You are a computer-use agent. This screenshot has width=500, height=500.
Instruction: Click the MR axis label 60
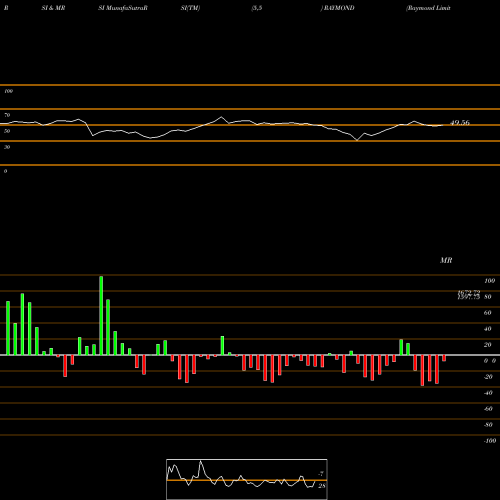click(x=487, y=313)
